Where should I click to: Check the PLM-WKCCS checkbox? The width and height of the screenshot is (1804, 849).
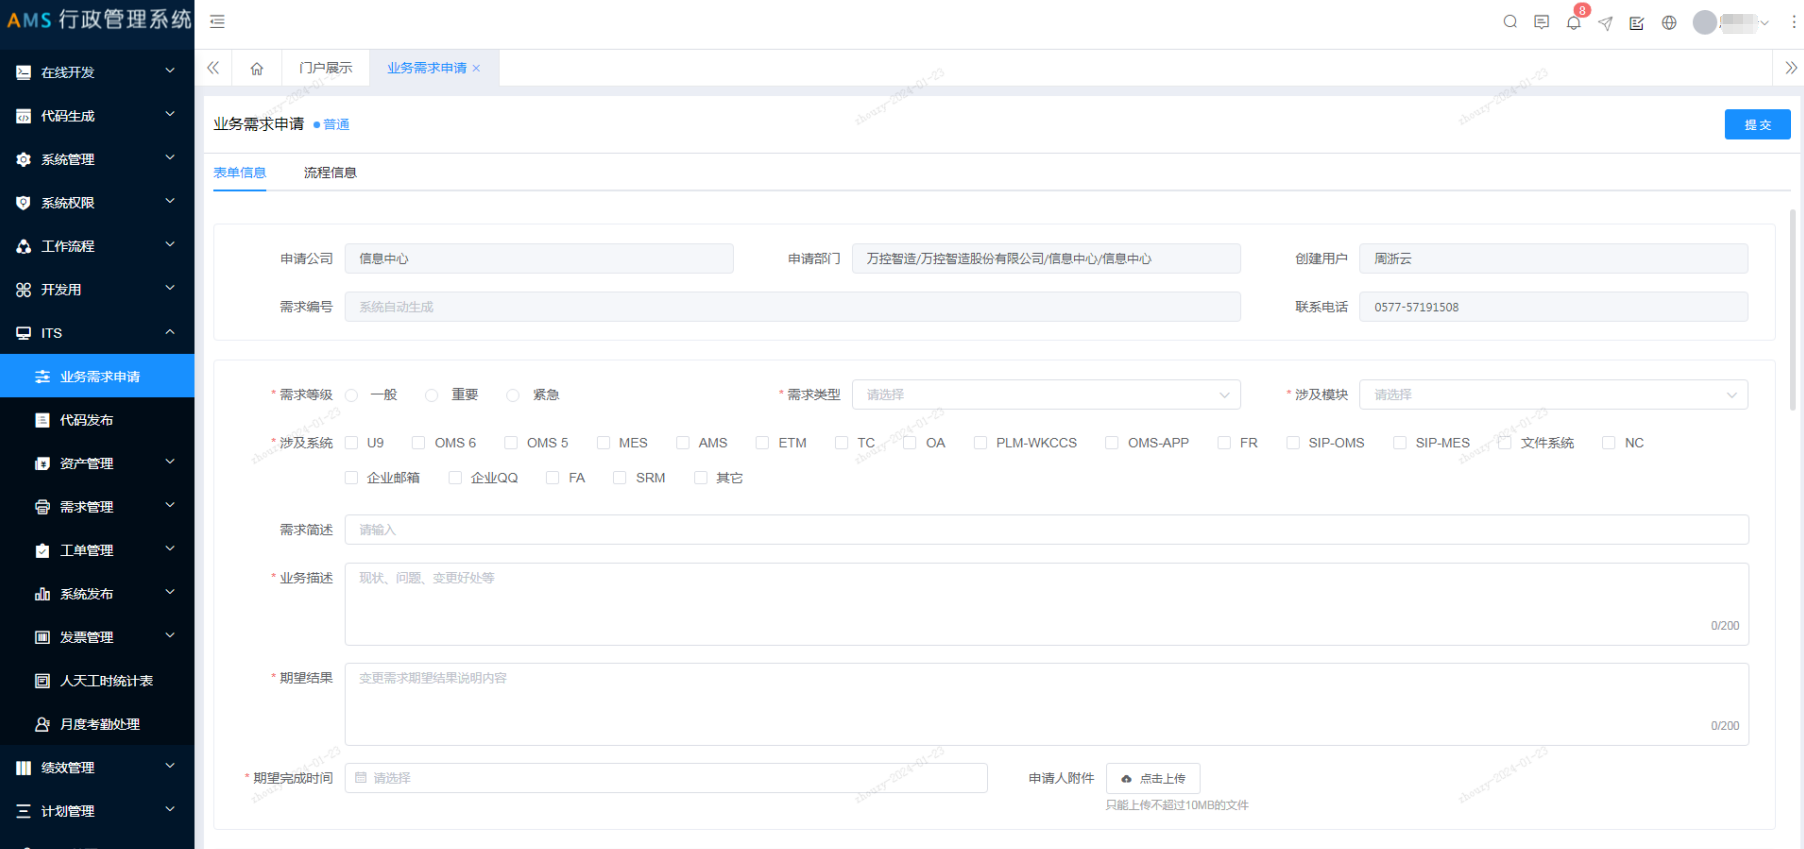pyautogui.click(x=980, y=443)
